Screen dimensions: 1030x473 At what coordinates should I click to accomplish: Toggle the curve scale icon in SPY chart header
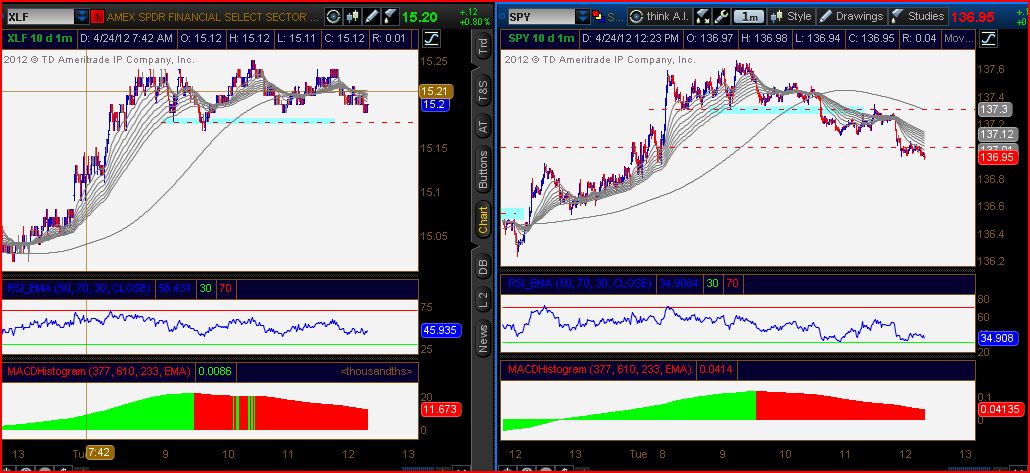987,39
